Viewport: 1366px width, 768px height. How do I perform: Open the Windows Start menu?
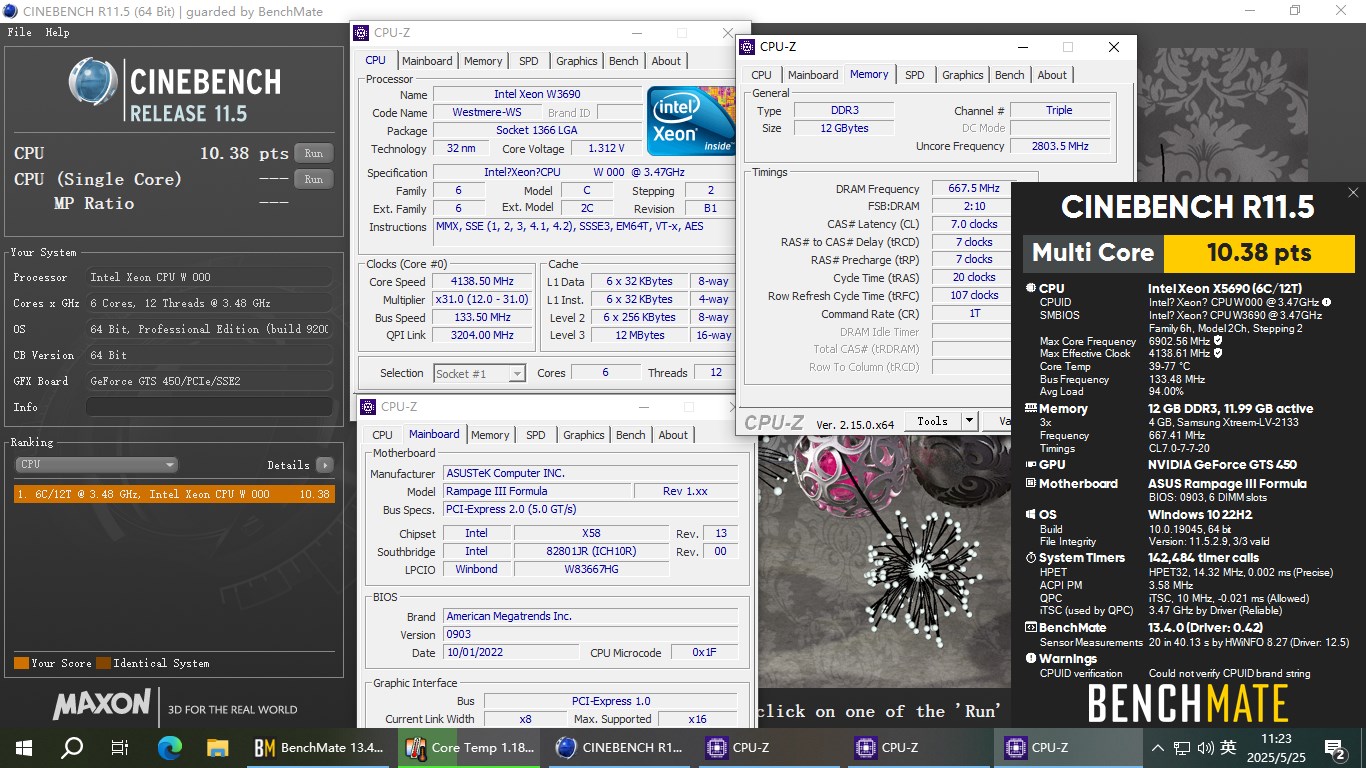point(24,747)
